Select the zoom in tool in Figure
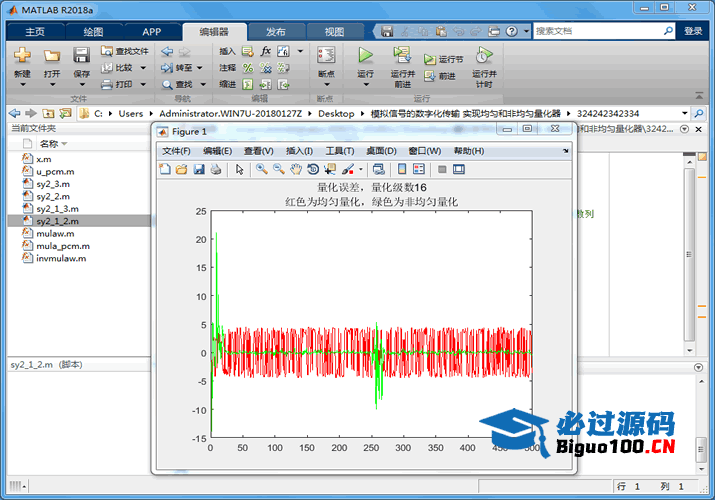Viewport: 715px width, 500px height. 262,170
